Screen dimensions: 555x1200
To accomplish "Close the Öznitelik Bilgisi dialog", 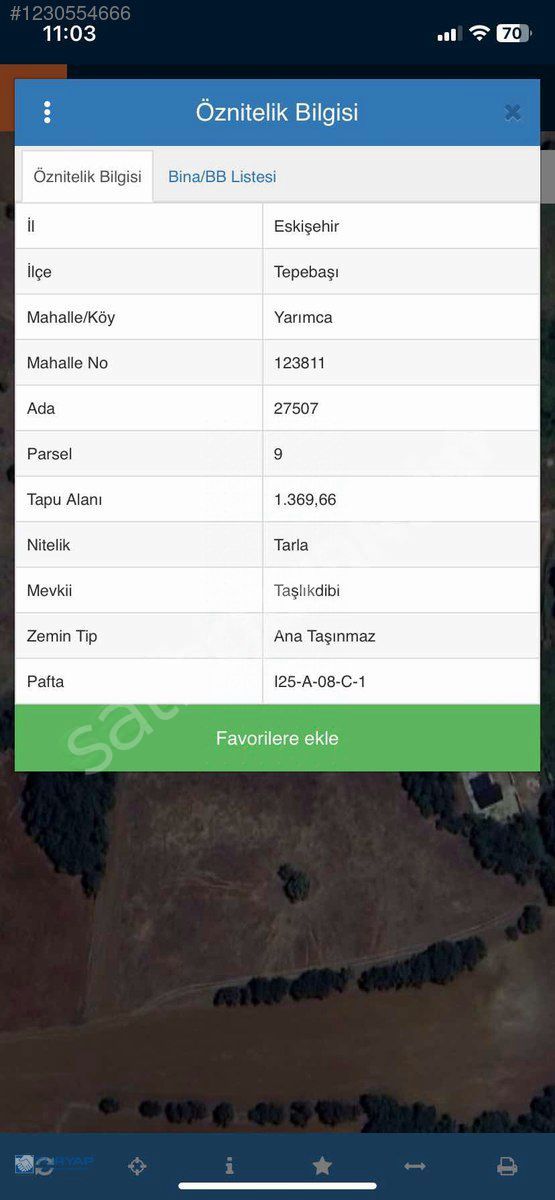I will pyautogui.click(x=513, y=113).
